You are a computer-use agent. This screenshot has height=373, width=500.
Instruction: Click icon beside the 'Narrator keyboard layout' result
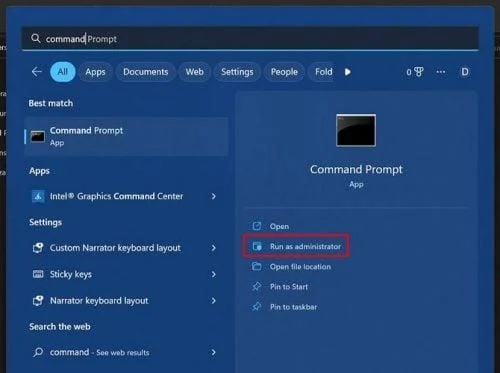click(x=38, y=300)
